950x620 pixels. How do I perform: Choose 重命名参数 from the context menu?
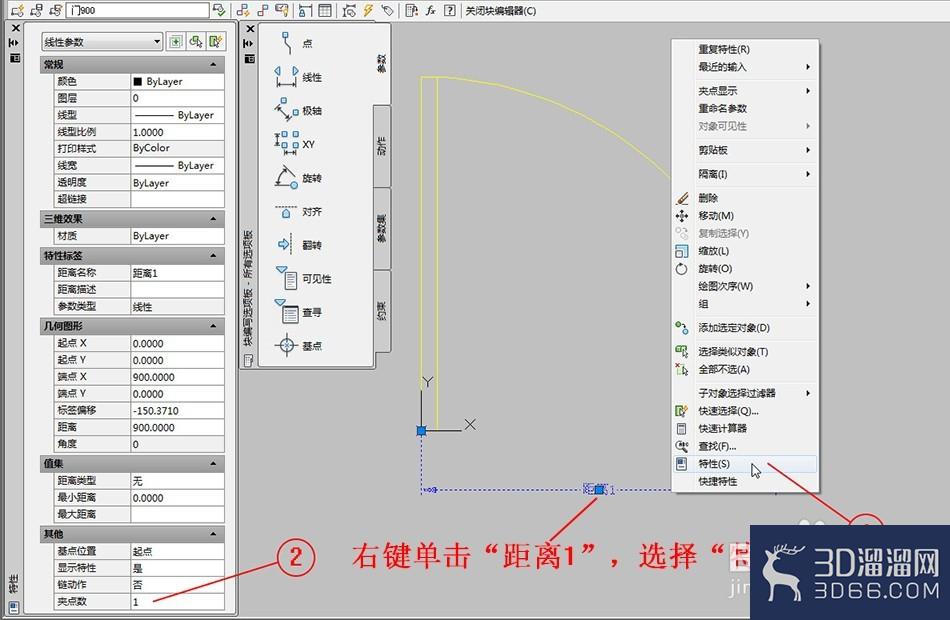pos(745,108)
